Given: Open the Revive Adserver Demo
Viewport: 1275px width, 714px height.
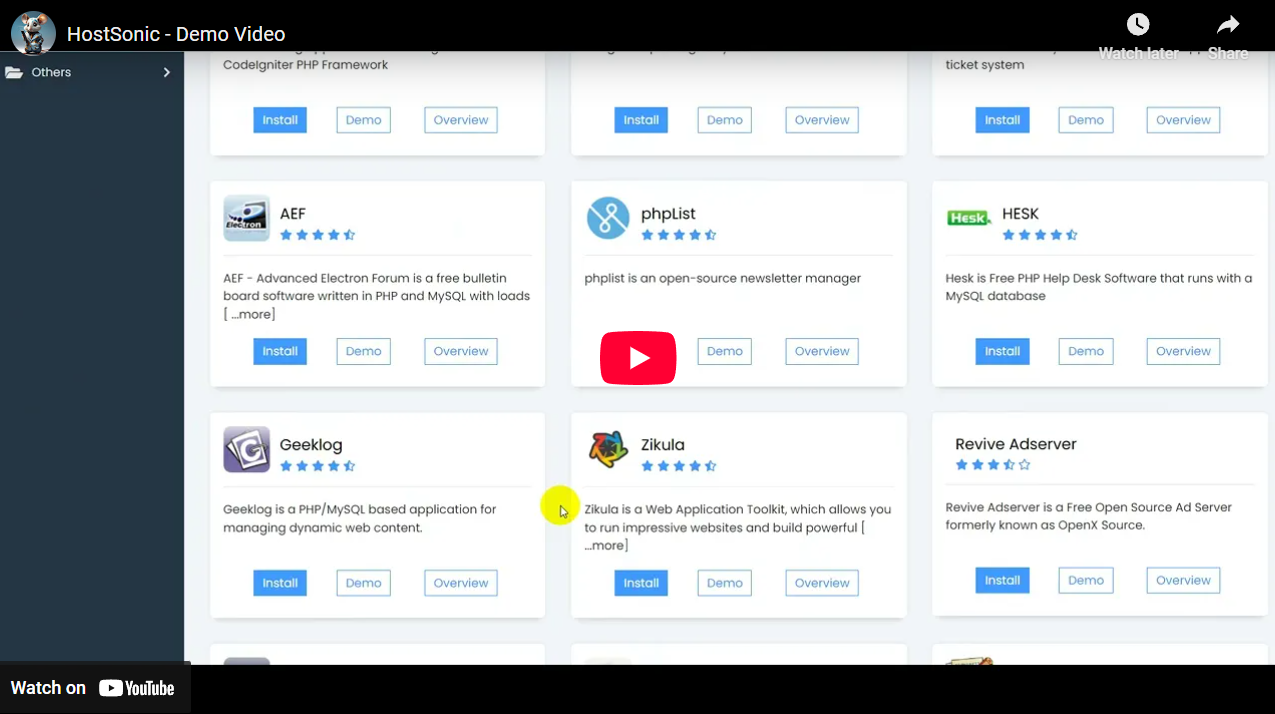Looking at the screenshot, I should coord(1086,580).
